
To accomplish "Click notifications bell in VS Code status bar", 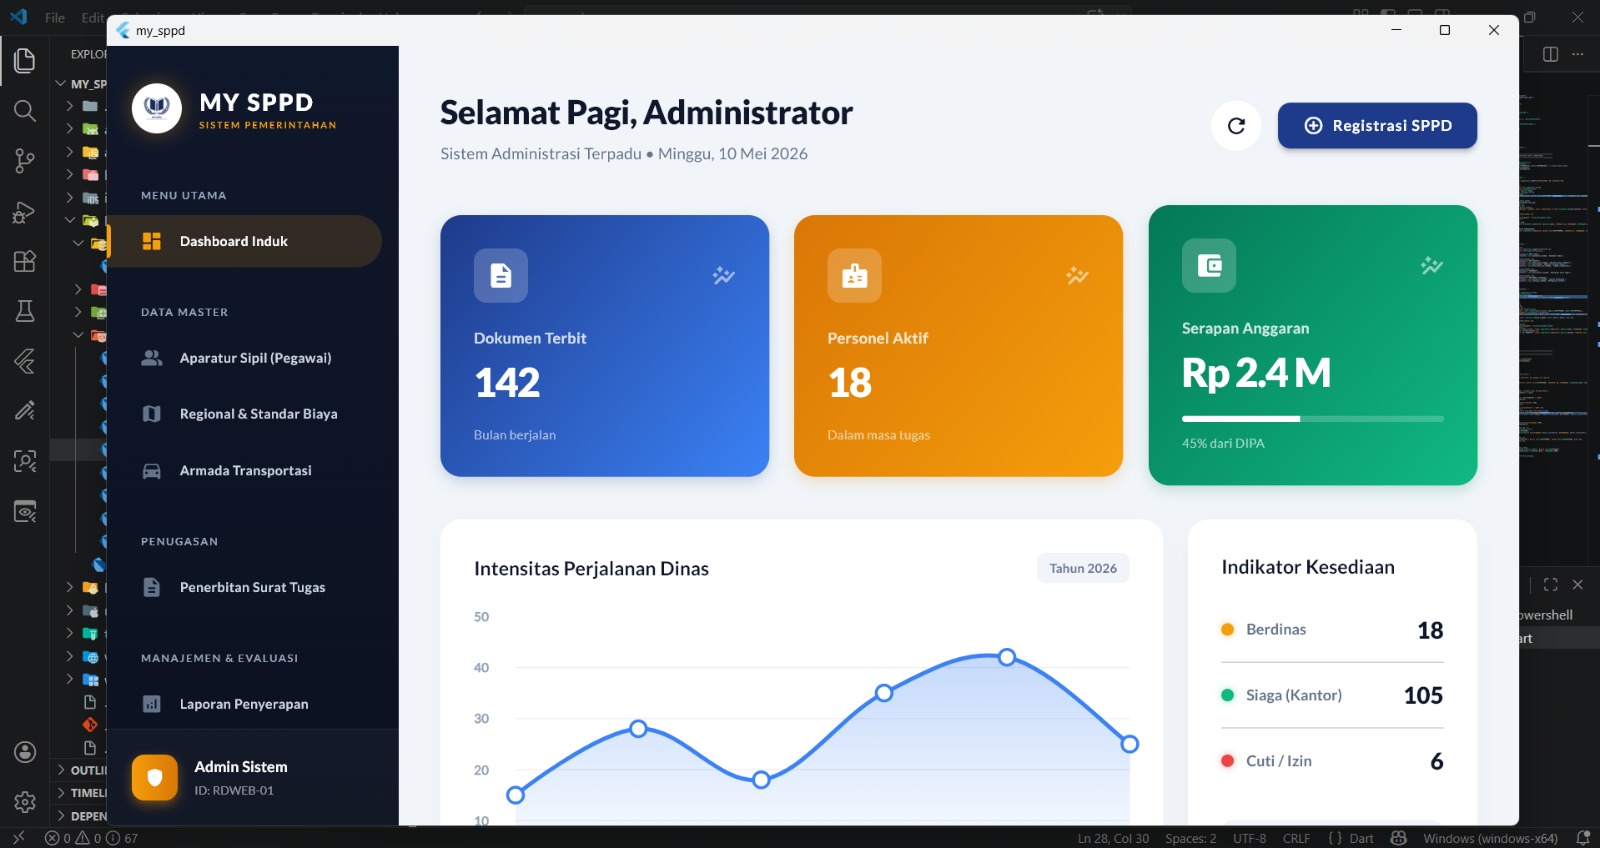I will (x=1583, y=838).
